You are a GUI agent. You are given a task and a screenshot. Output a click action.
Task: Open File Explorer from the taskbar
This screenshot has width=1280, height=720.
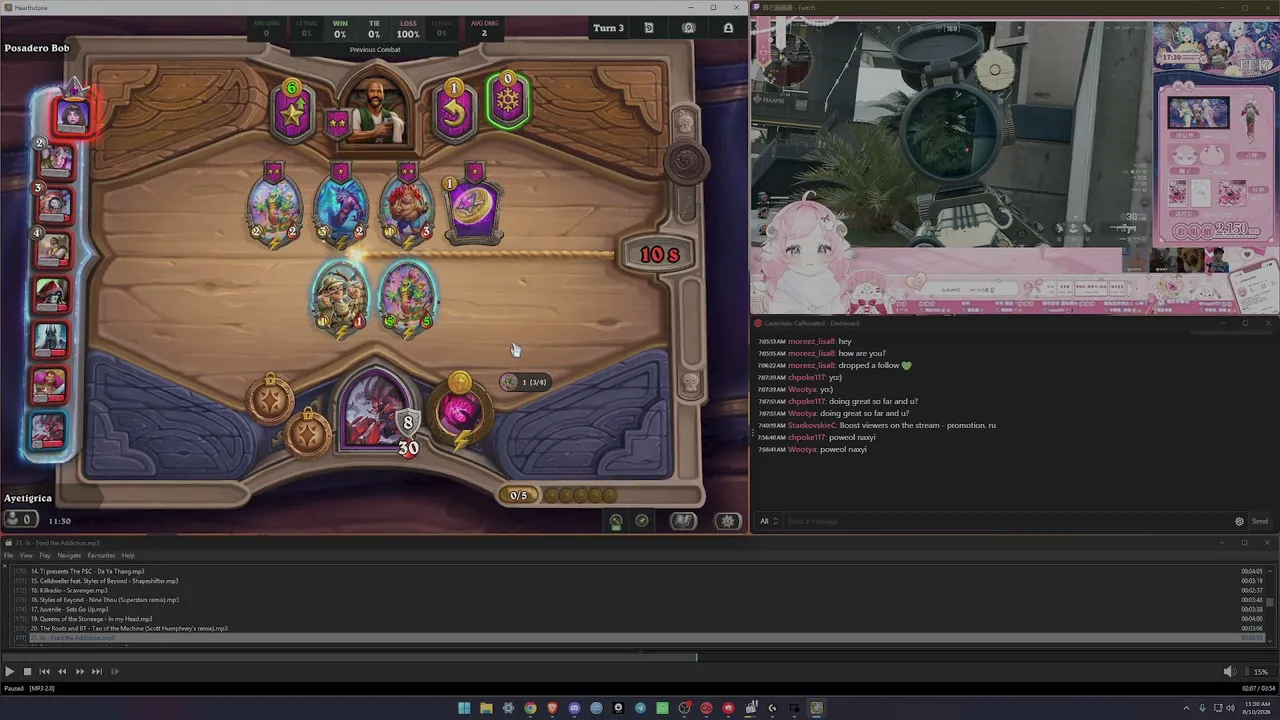[x=486, y=708]
